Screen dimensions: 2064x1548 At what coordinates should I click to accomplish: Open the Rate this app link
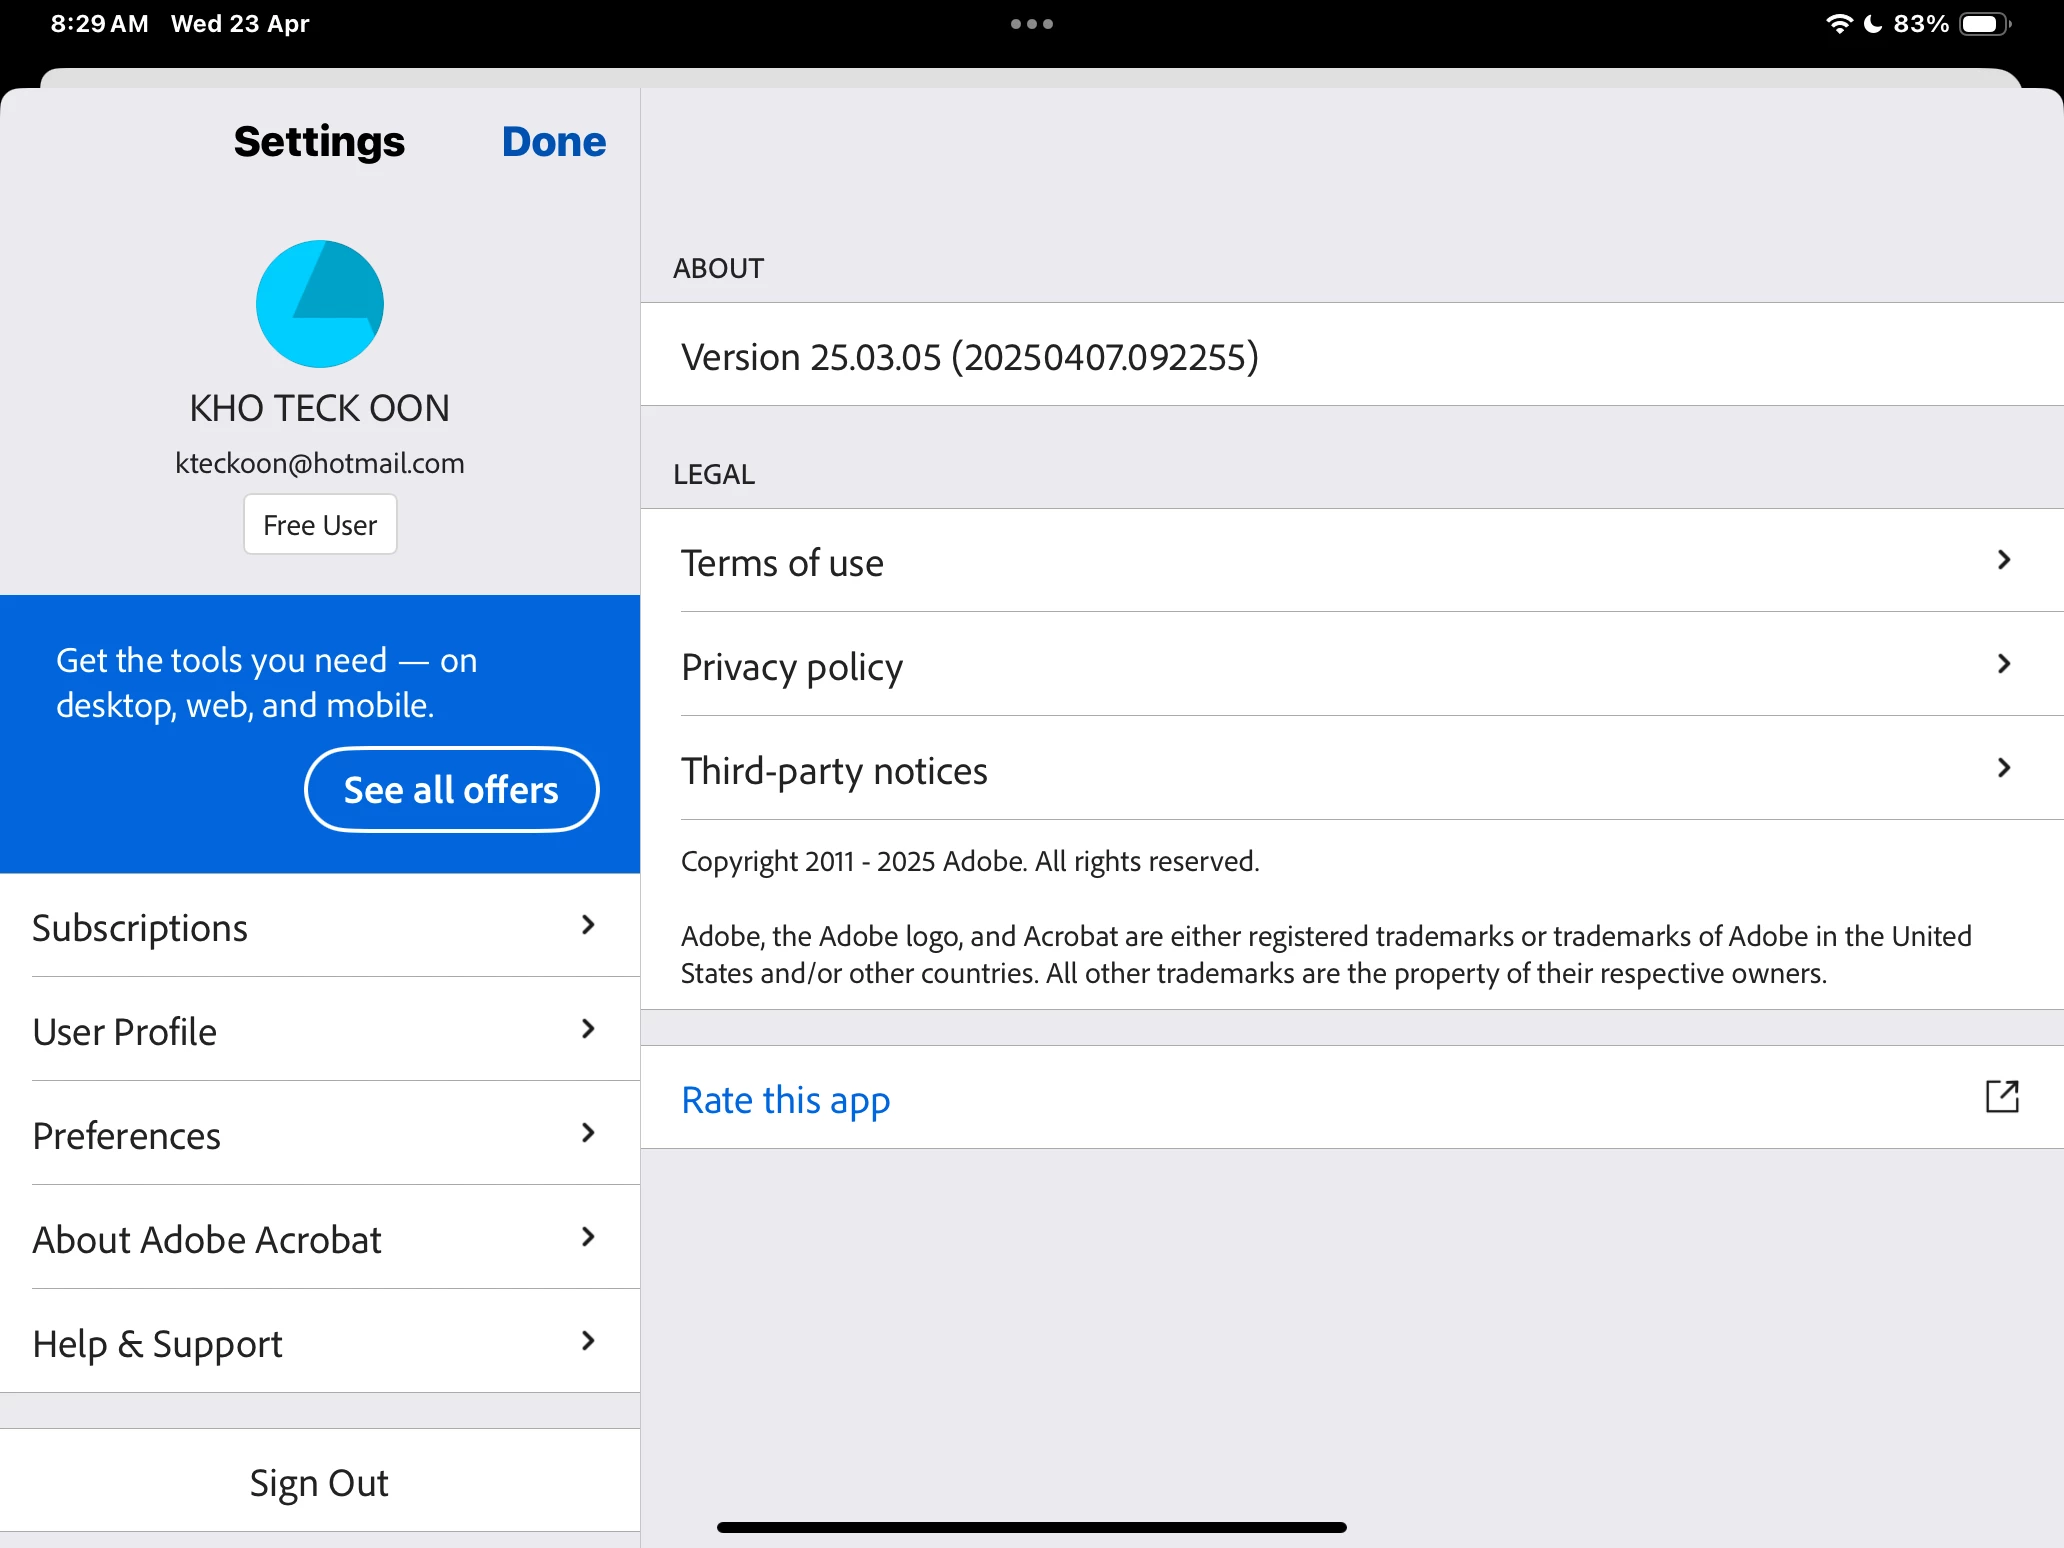(786, 1099)
